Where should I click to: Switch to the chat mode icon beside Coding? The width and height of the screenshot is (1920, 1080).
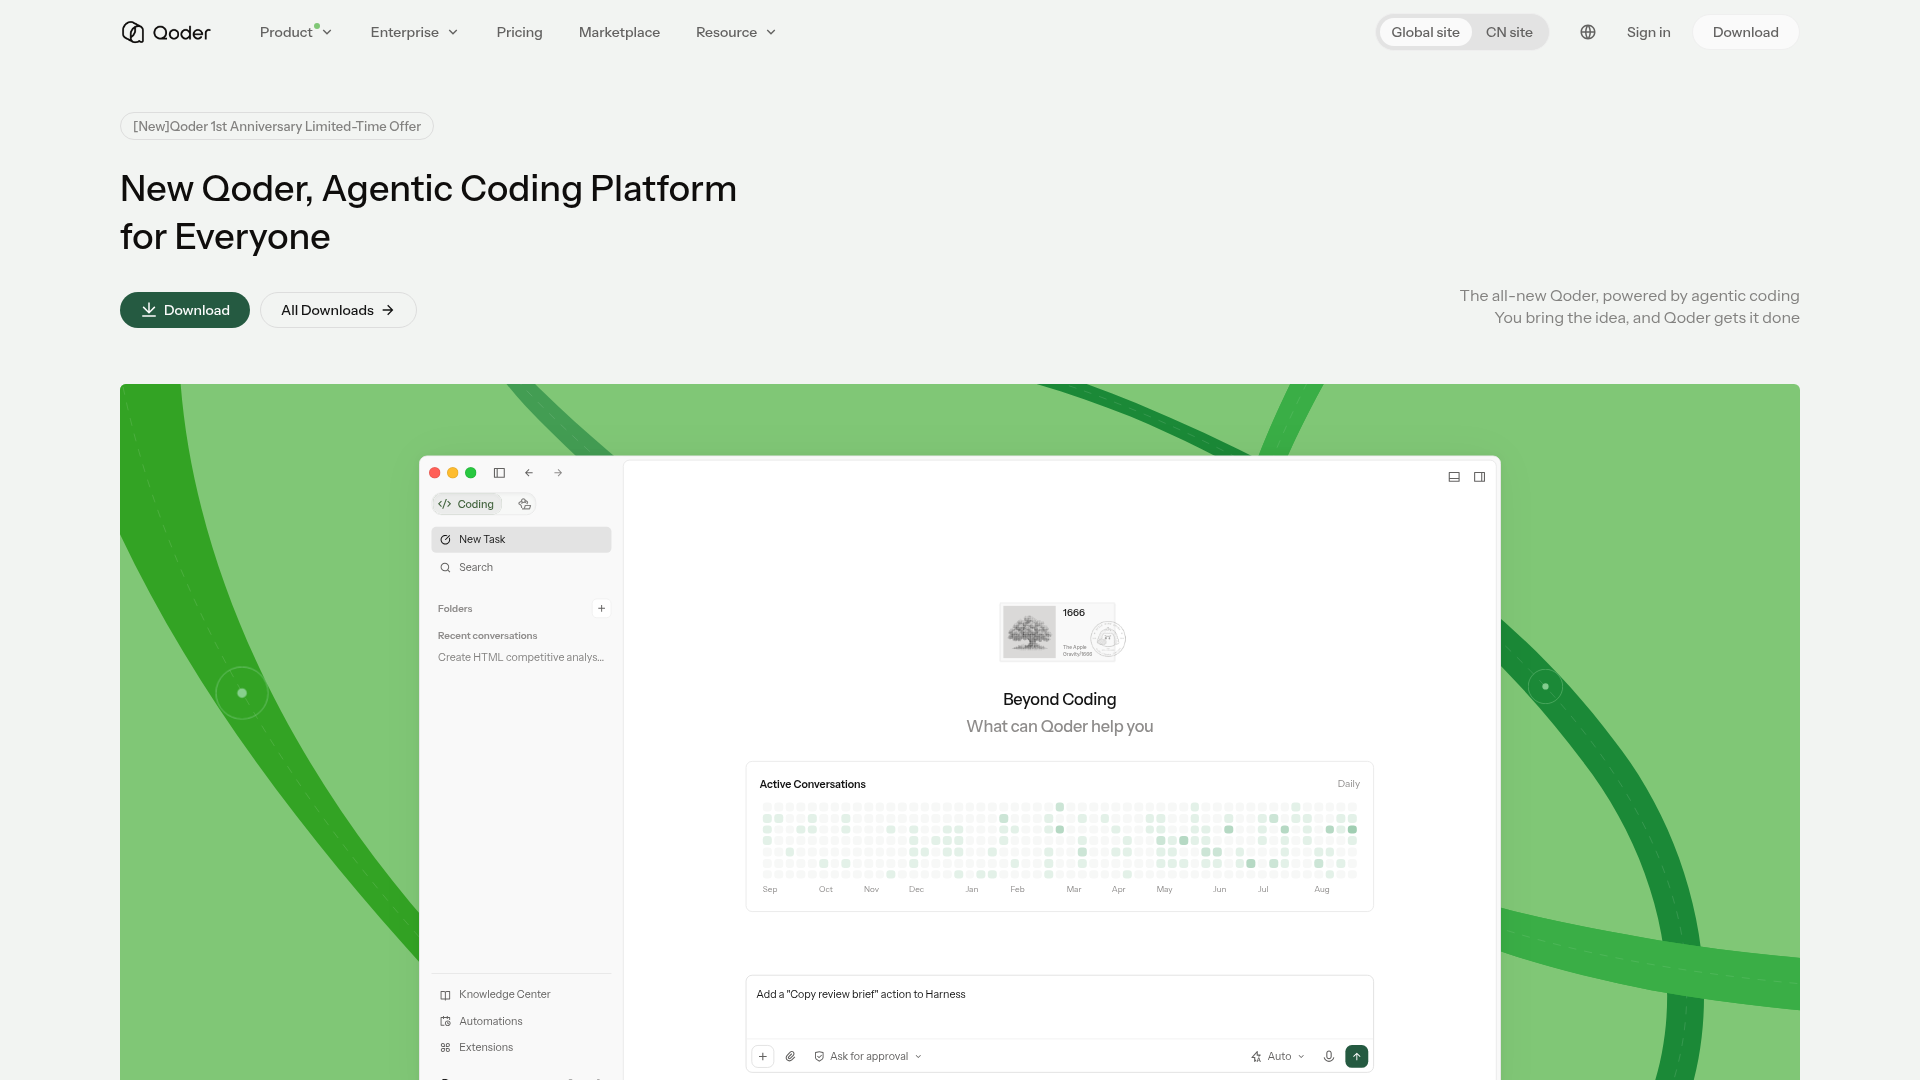coord(524,504)
